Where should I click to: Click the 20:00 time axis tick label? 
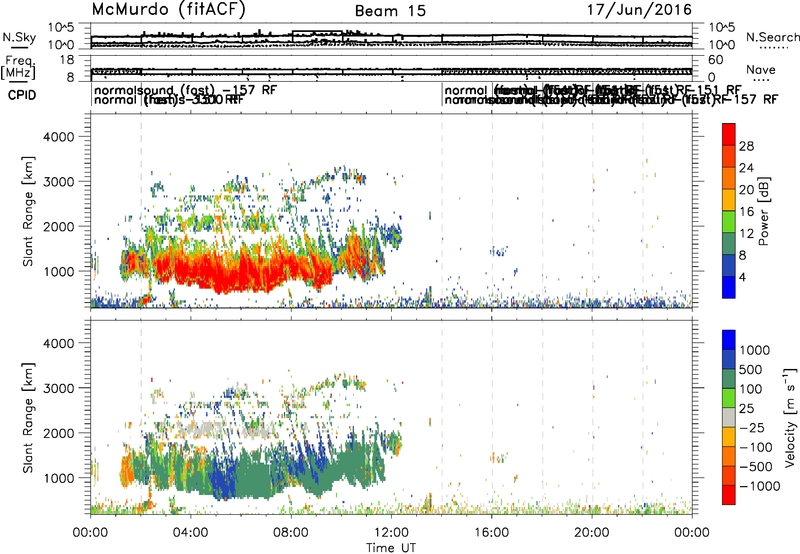pos(592,532)
